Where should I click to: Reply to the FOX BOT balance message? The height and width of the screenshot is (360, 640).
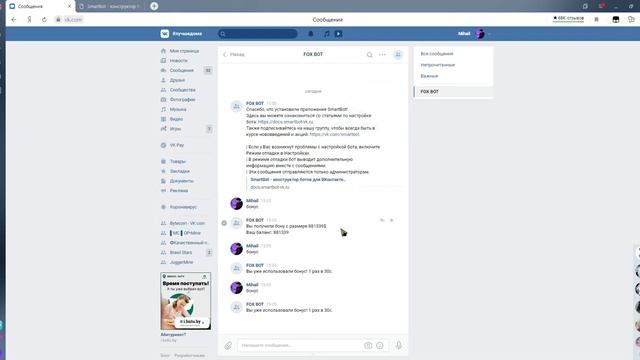(382, 220)
